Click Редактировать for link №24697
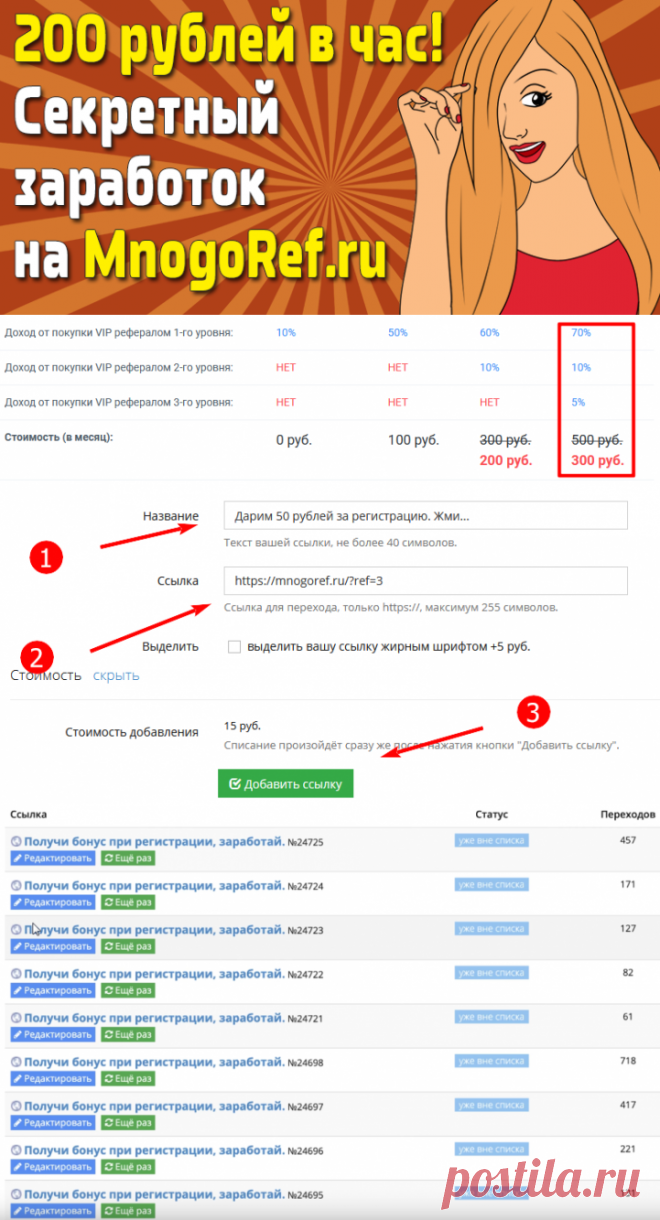660x1220 pixels. (x=53, y=1122)
